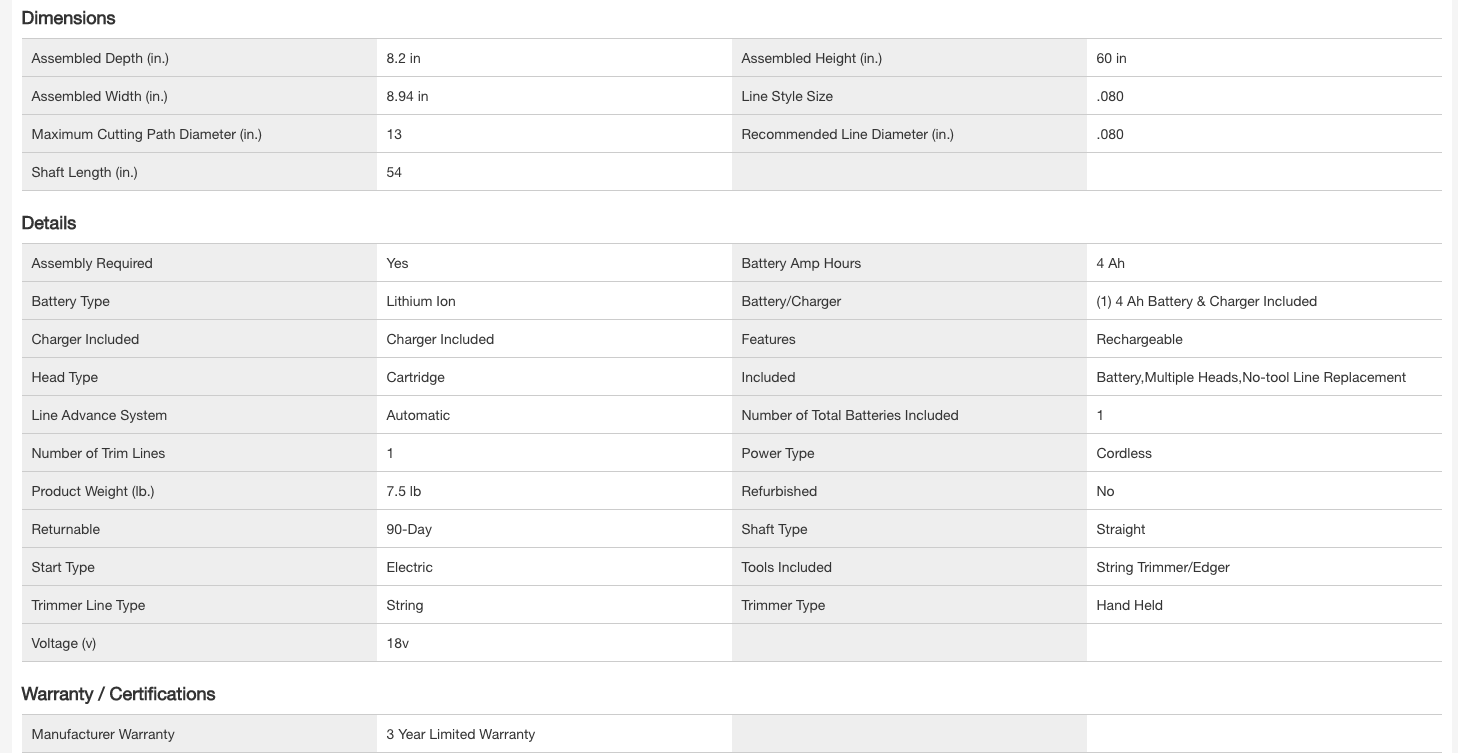Click the Line Advance System value Automatic
This screenshot has height=753, width=1458.
[418, 415]
